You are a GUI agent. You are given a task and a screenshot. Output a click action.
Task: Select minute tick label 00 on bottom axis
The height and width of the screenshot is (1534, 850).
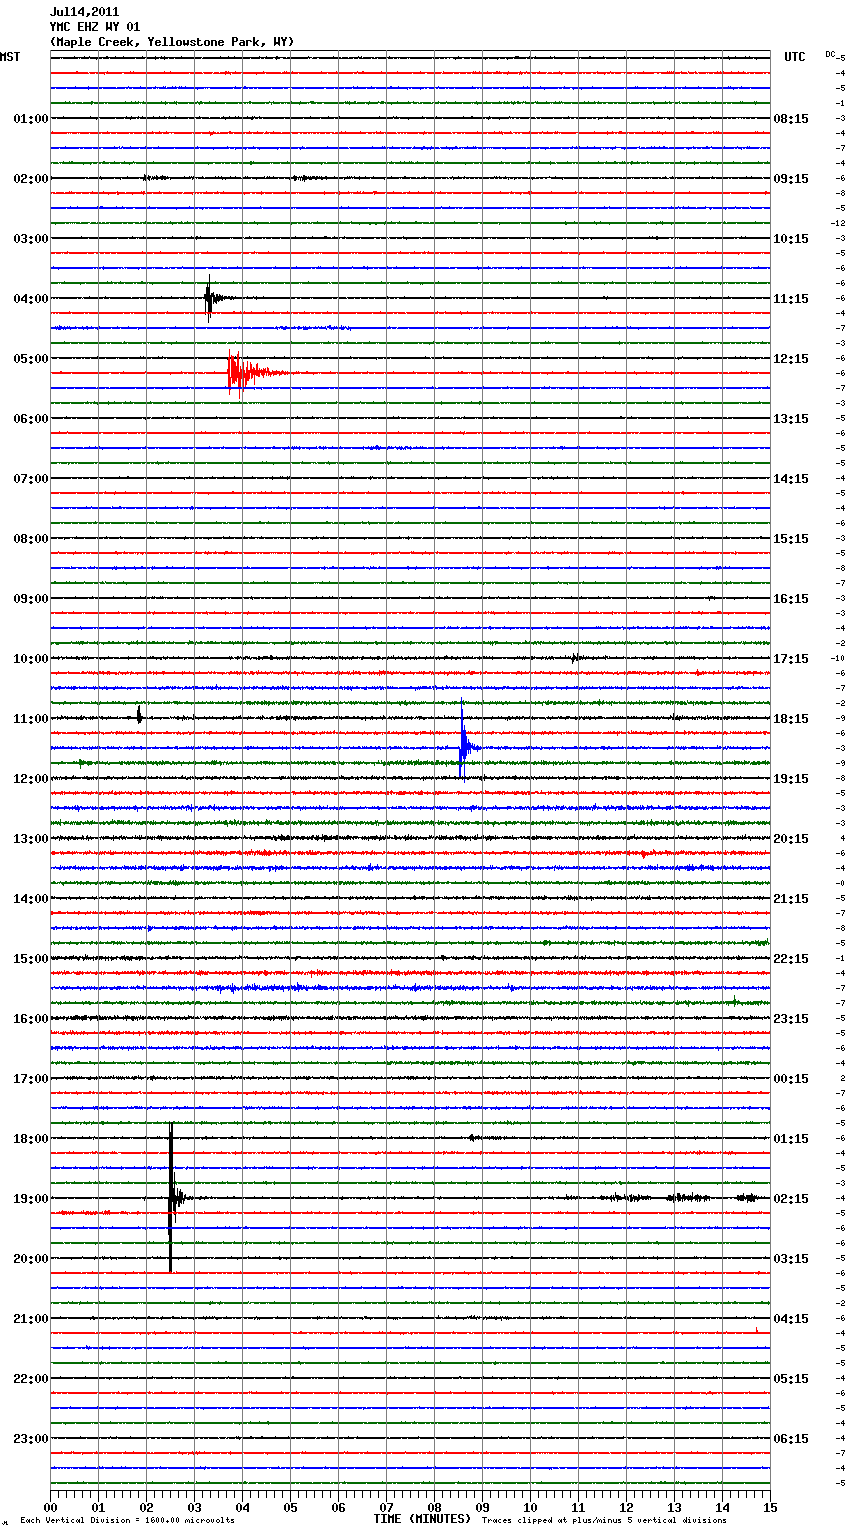point(50,1507)
